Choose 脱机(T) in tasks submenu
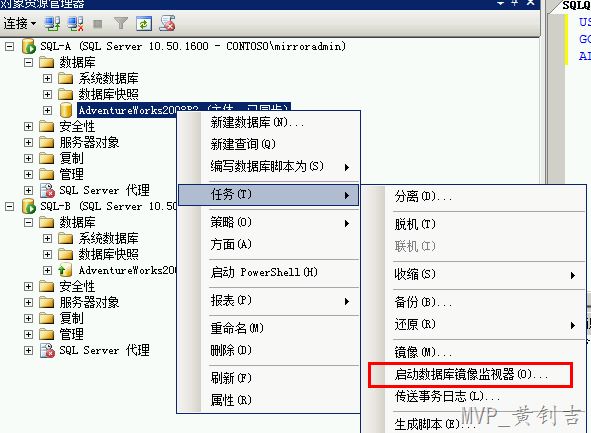Screen dimensions: 591x433 click(x=474, y=225)
